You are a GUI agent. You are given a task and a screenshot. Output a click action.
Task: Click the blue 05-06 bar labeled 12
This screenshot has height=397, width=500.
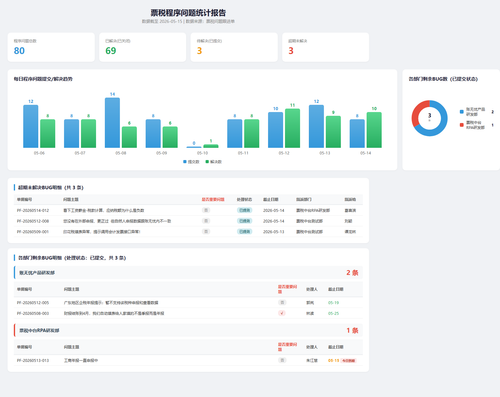coord(31,126)
